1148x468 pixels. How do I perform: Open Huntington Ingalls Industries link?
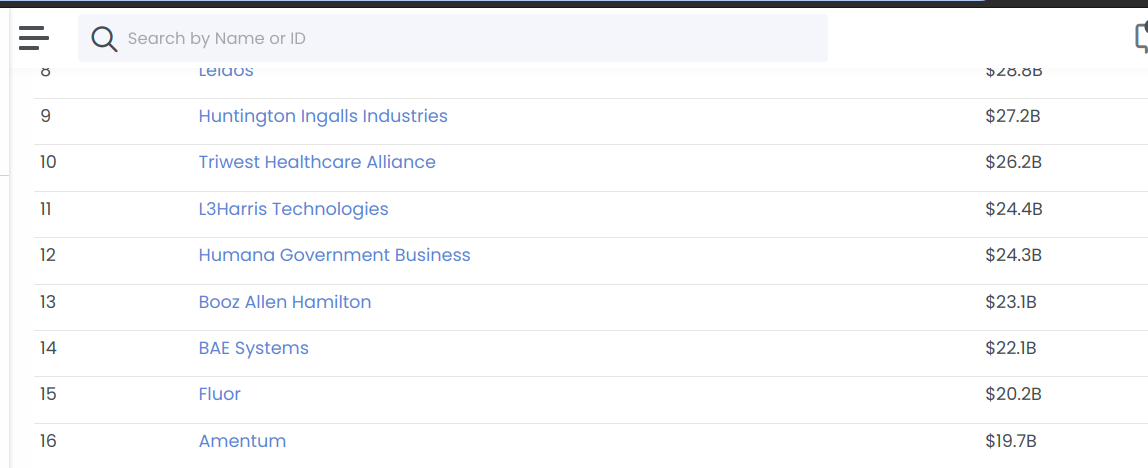[x=323, y=116]
